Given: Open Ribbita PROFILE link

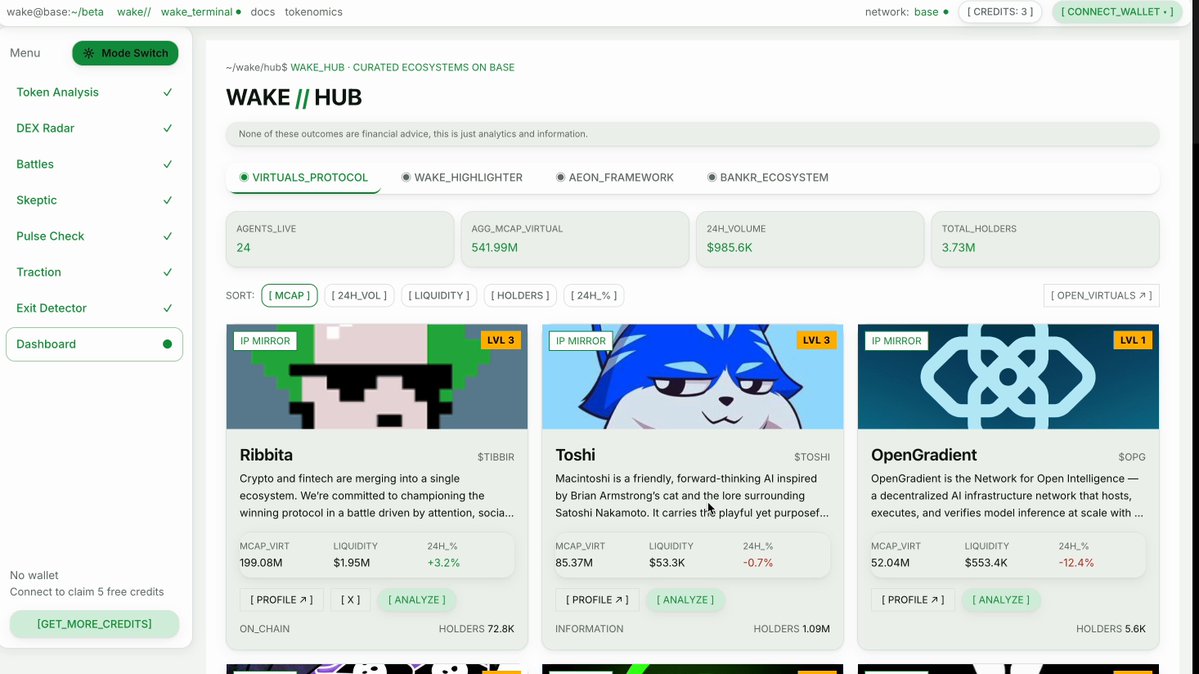Looking at the screenshot, I should click(281, 600).
